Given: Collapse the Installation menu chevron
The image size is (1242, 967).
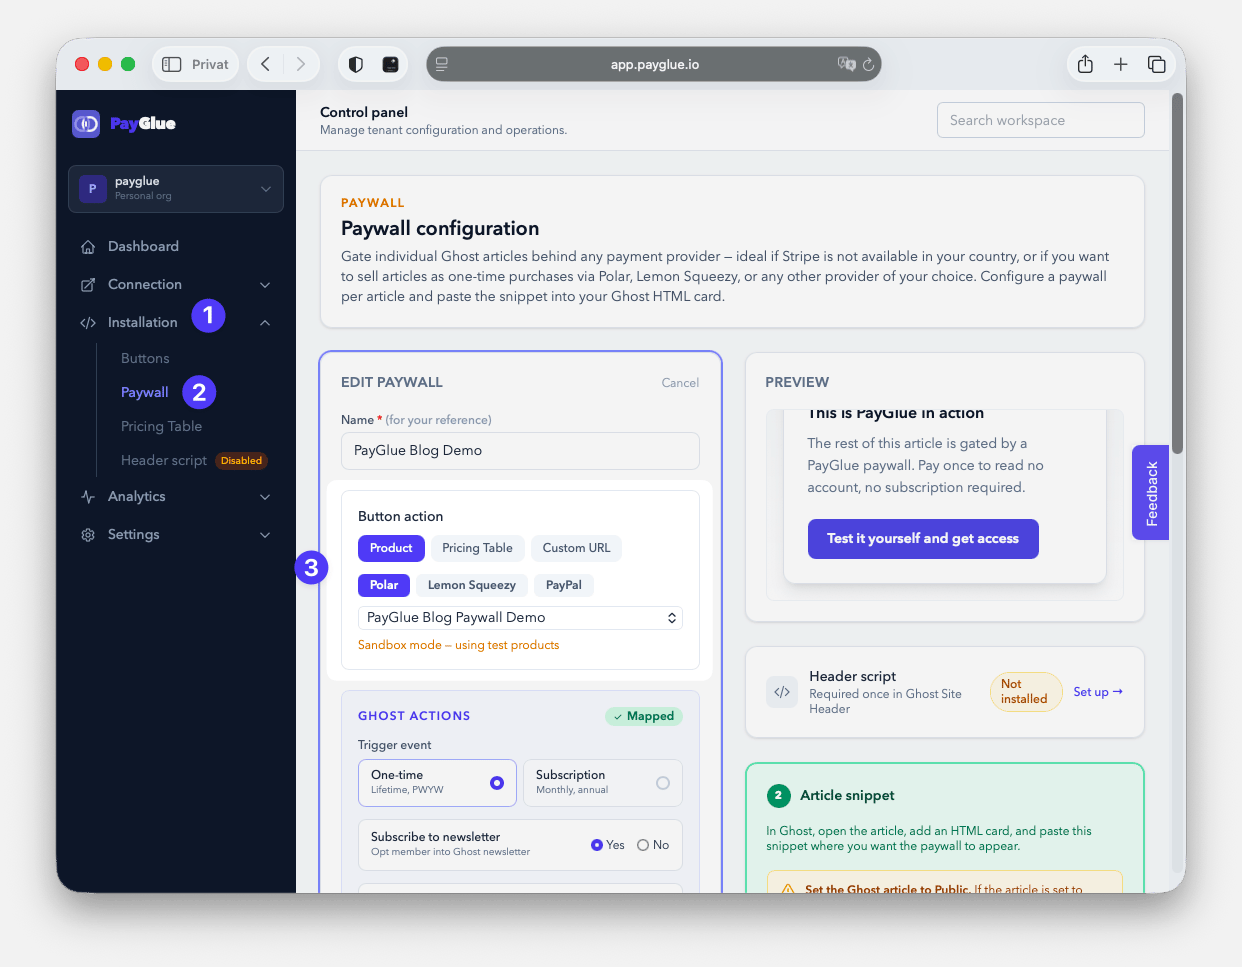Looking at the screenshot, I should [265, 323].
